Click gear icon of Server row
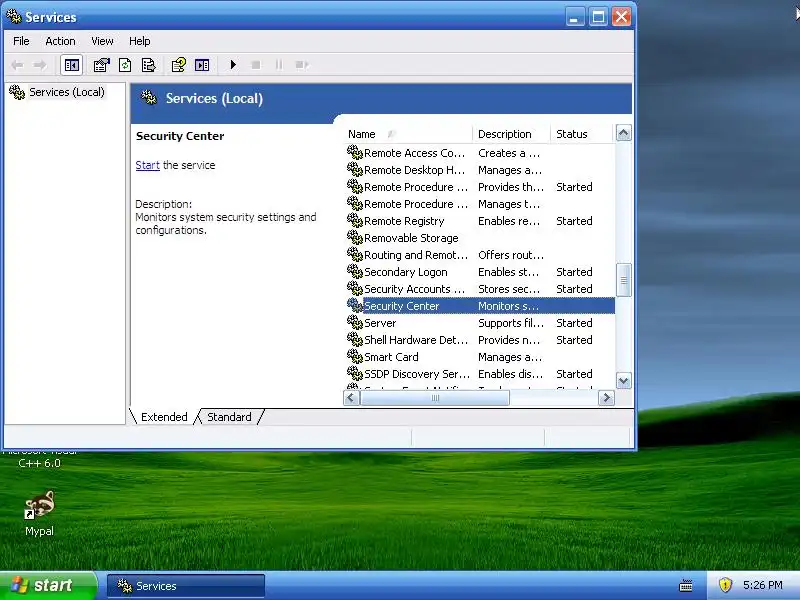 pyautogui.click(x=355, y=322)
